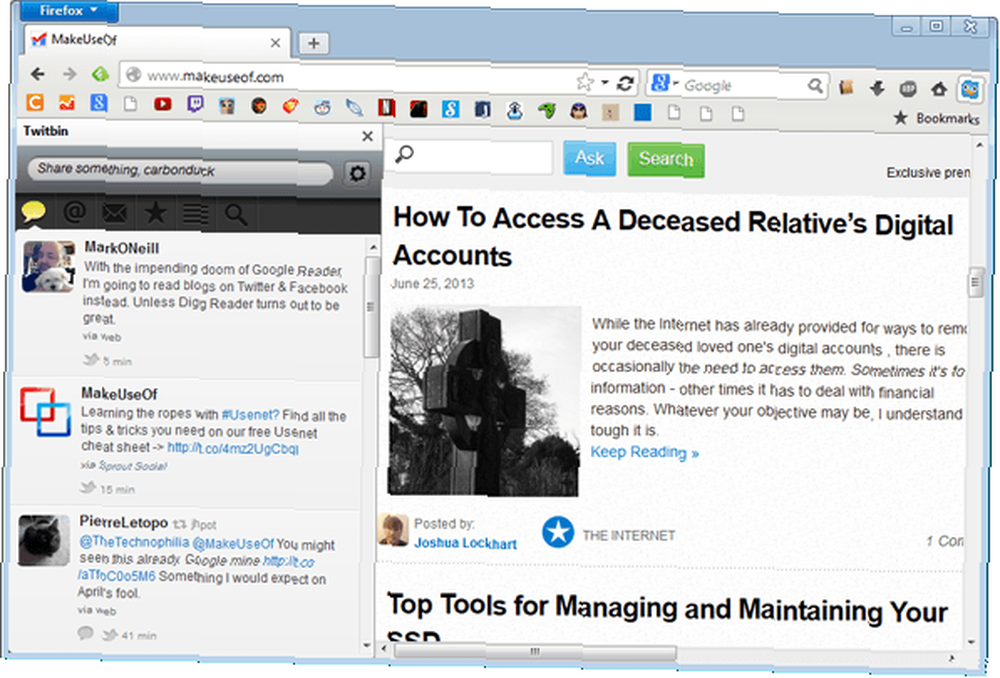Click the magnifier in the Google search box
The height and width of the screenshot is (678, 1000).
tap(815, 85)
